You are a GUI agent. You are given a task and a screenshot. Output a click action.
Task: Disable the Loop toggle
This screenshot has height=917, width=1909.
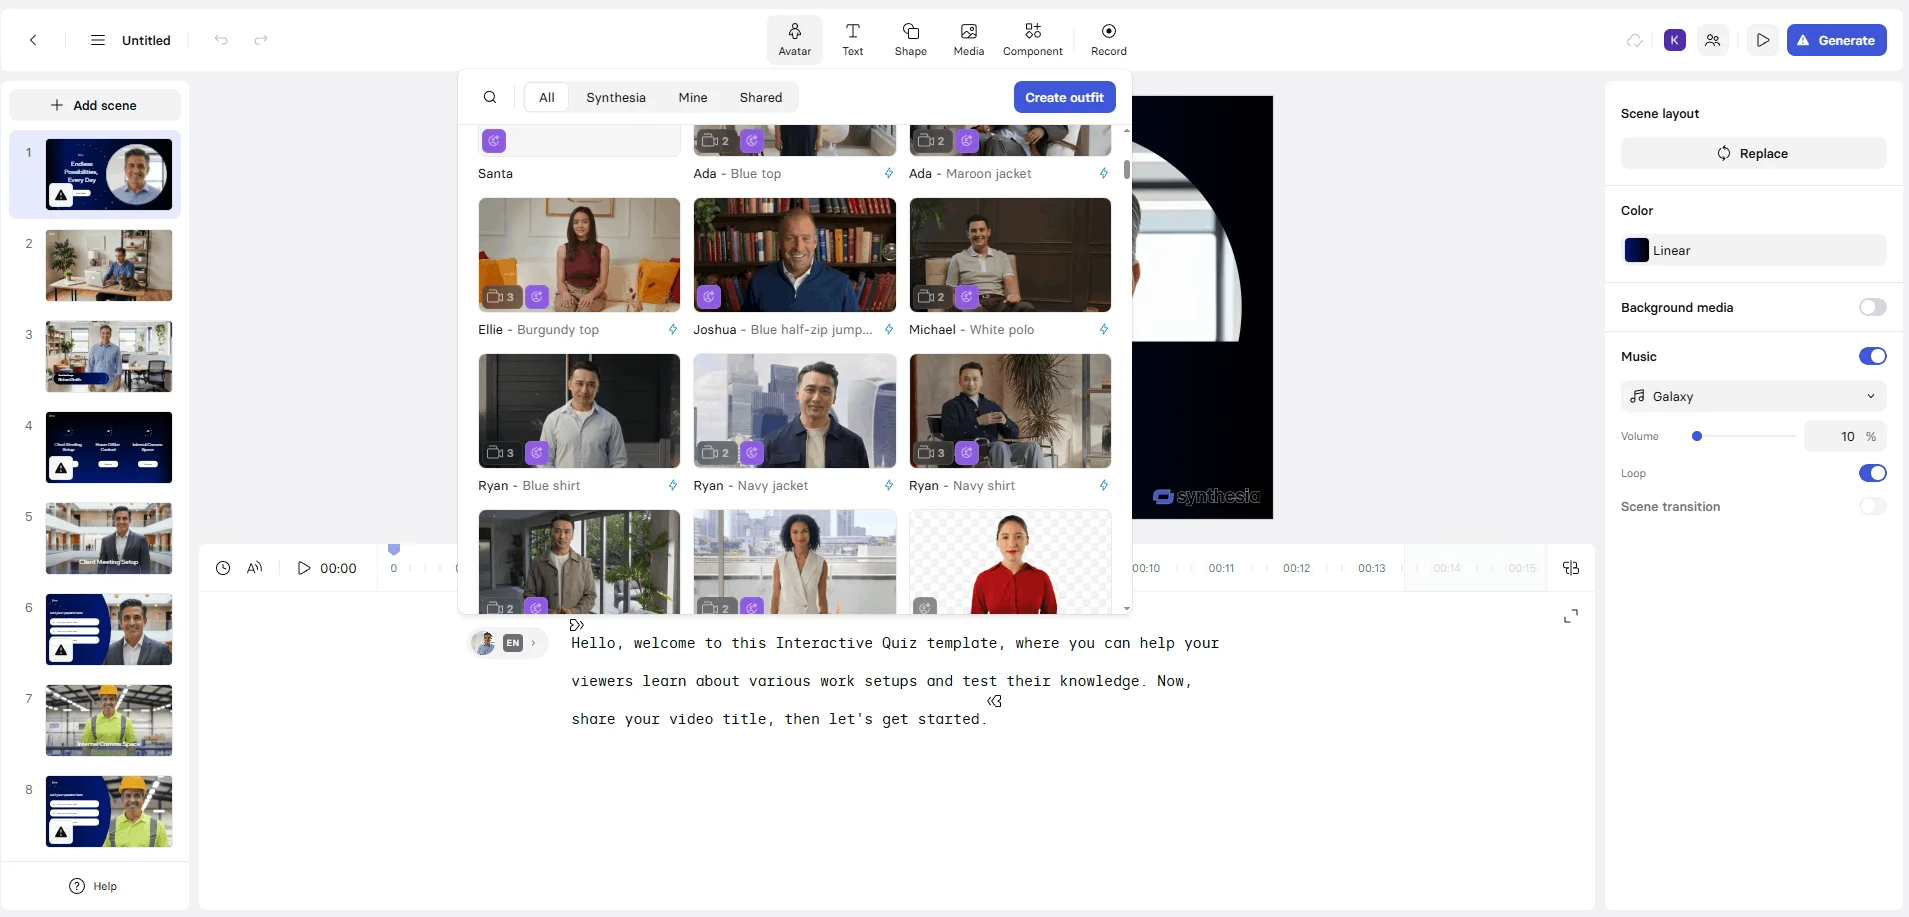pyautogui.click(x=1872, y=473)
